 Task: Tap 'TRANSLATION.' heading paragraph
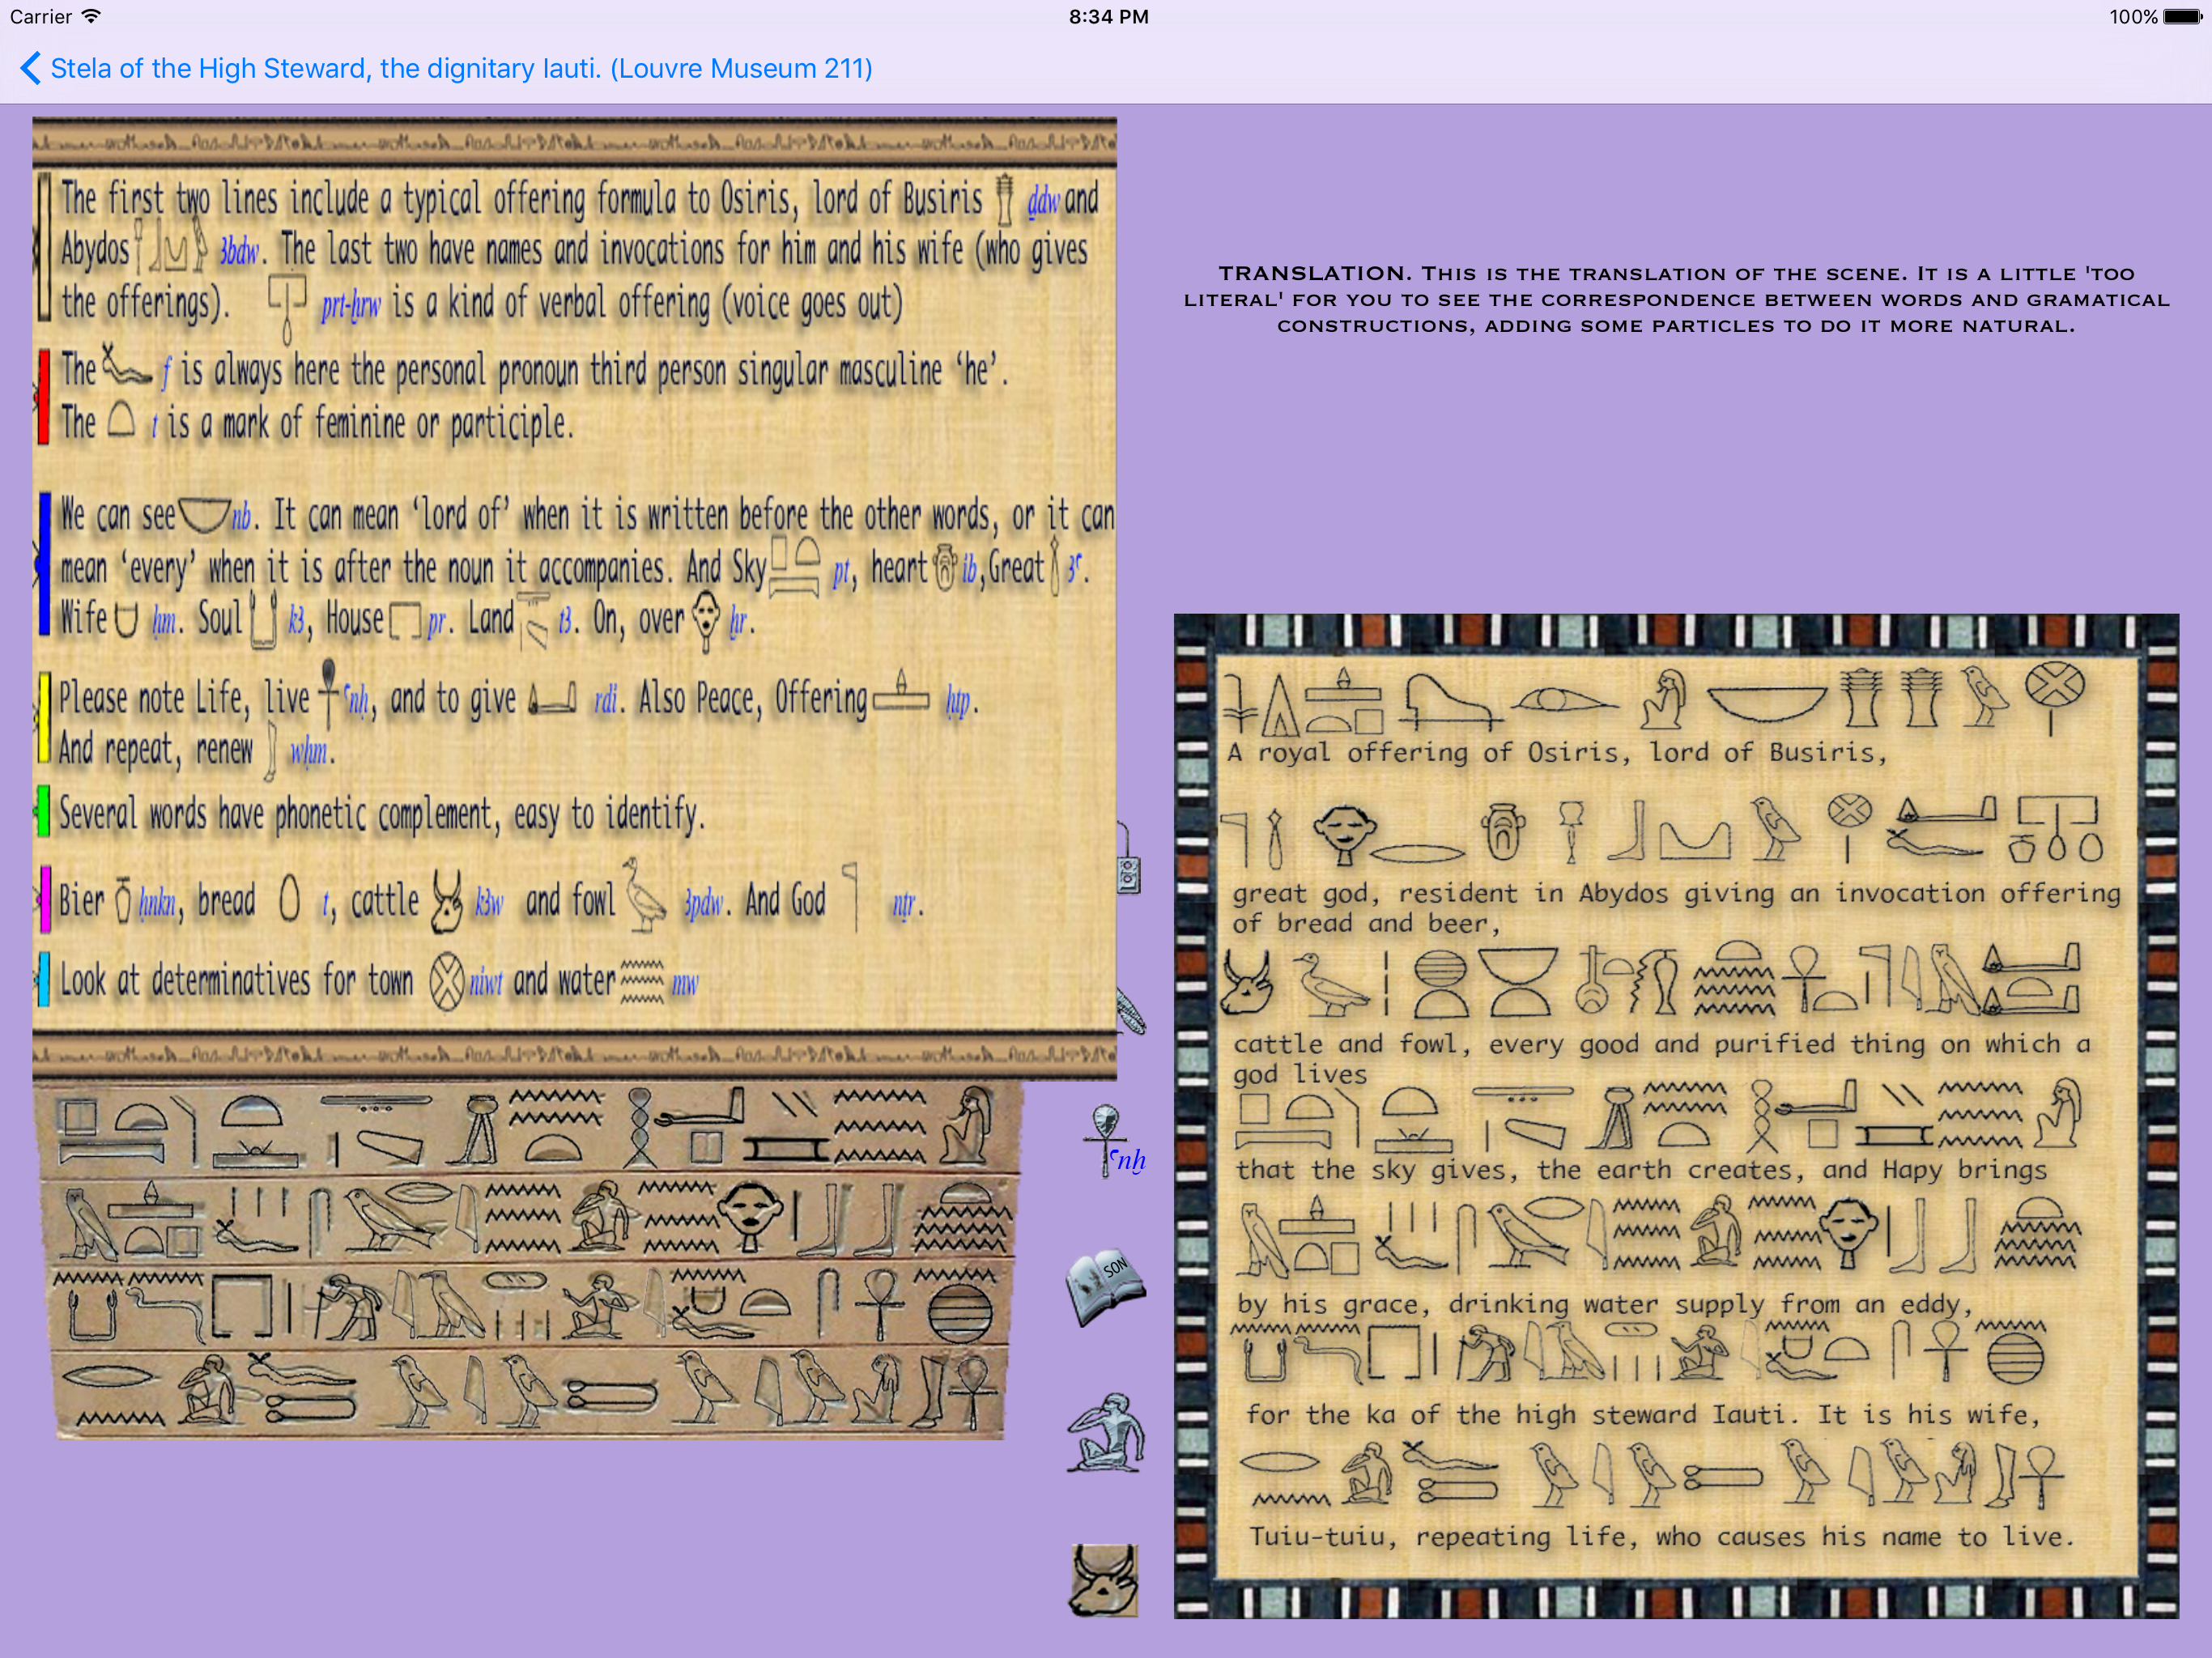[1676, 299]
